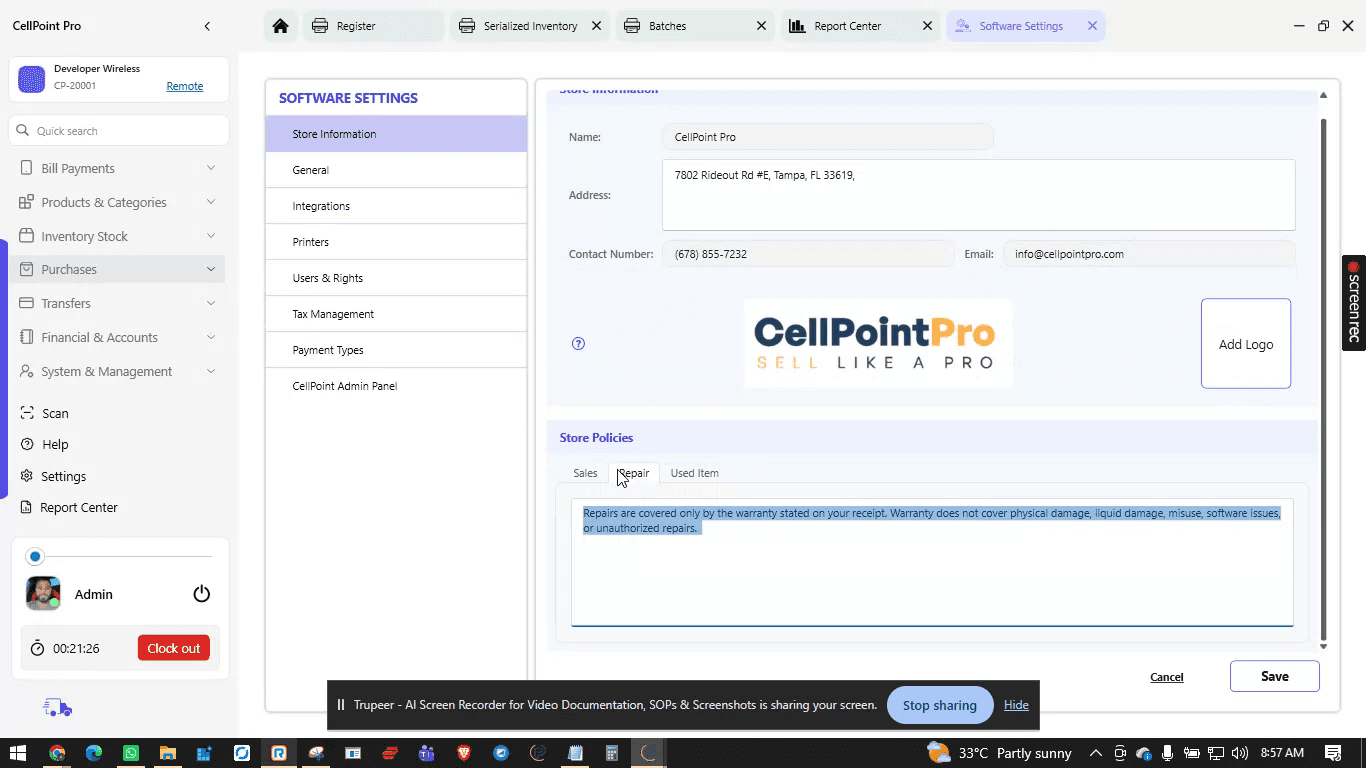The height and width of the screenshot is (768, 1366).
Task: Select the Used Item policy tab
Action: [x=694, y=473]
